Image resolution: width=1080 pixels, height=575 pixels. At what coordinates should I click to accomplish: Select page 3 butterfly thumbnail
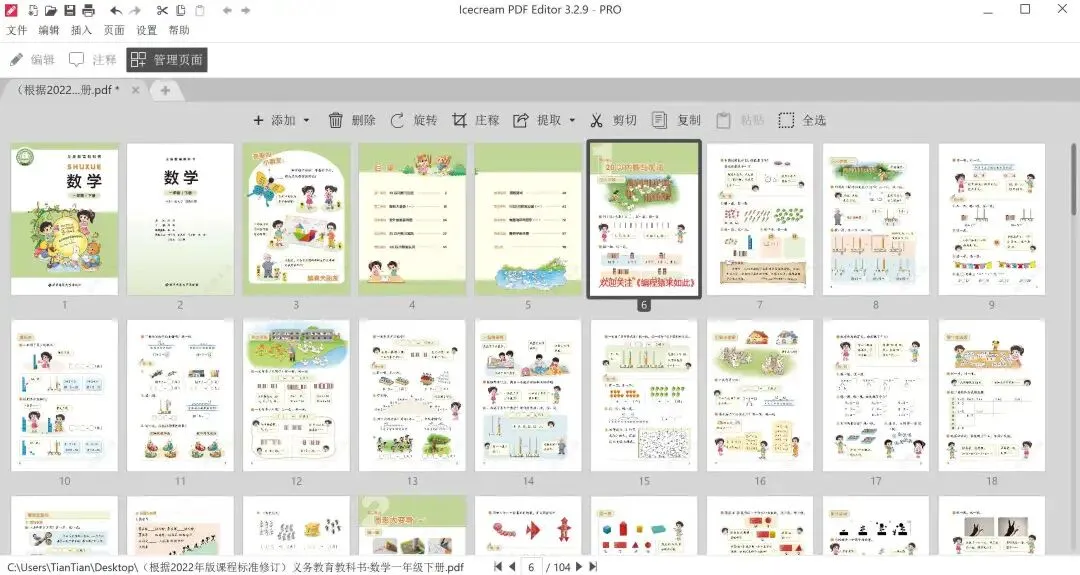click(x=296, y=219)
